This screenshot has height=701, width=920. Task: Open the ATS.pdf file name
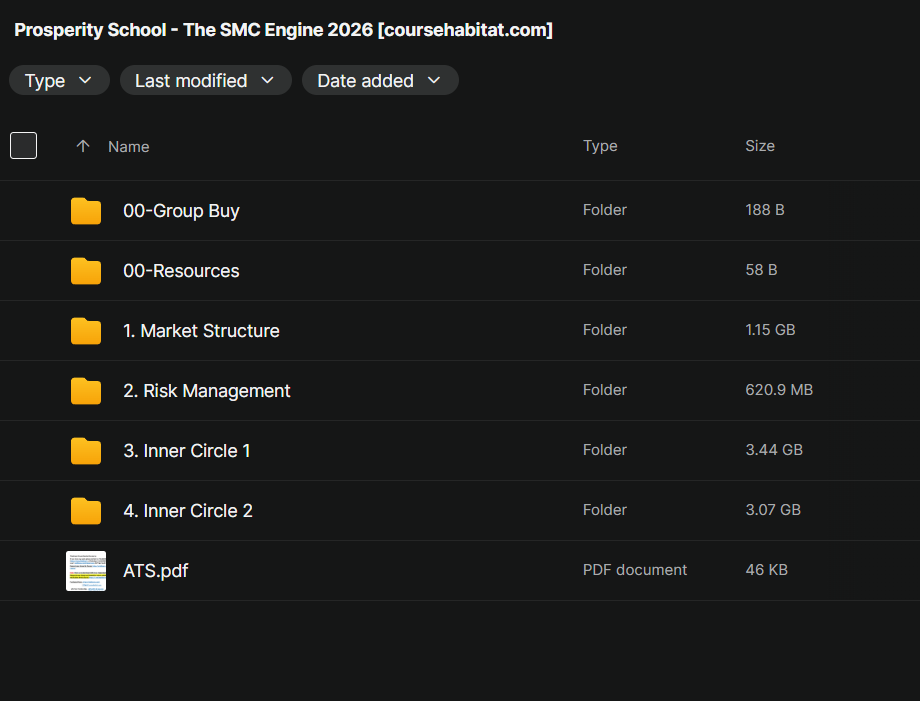point(155,571)
